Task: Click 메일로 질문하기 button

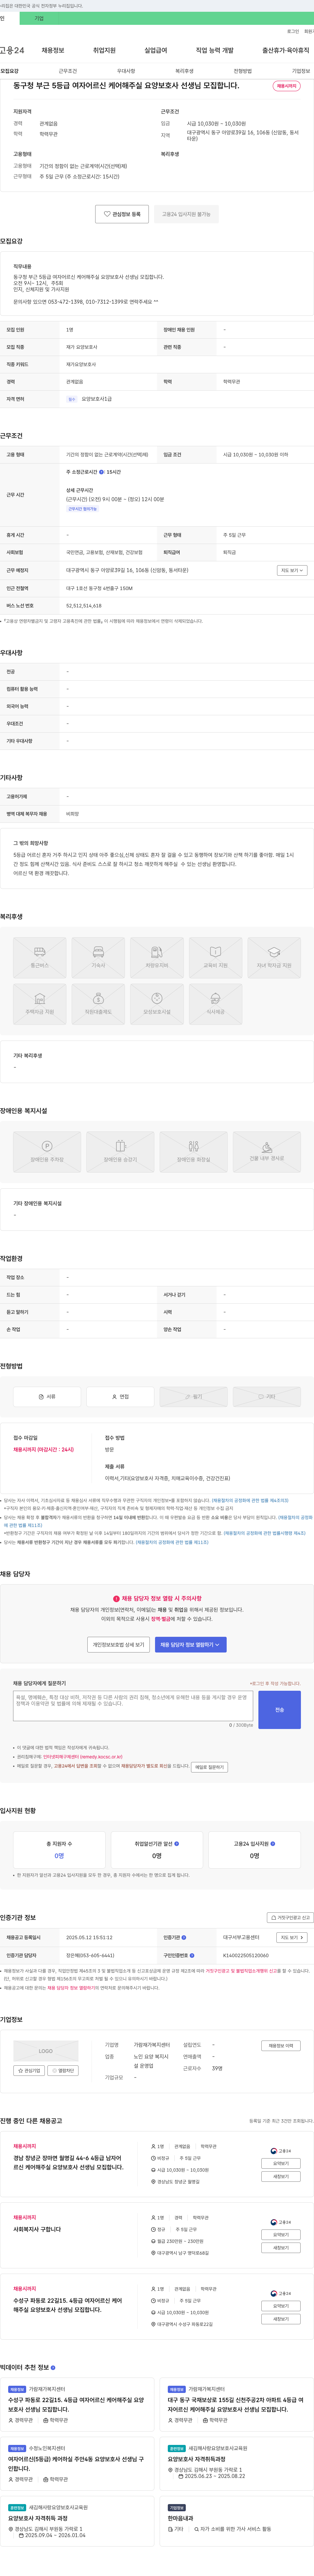Action: coord(209,1767)
